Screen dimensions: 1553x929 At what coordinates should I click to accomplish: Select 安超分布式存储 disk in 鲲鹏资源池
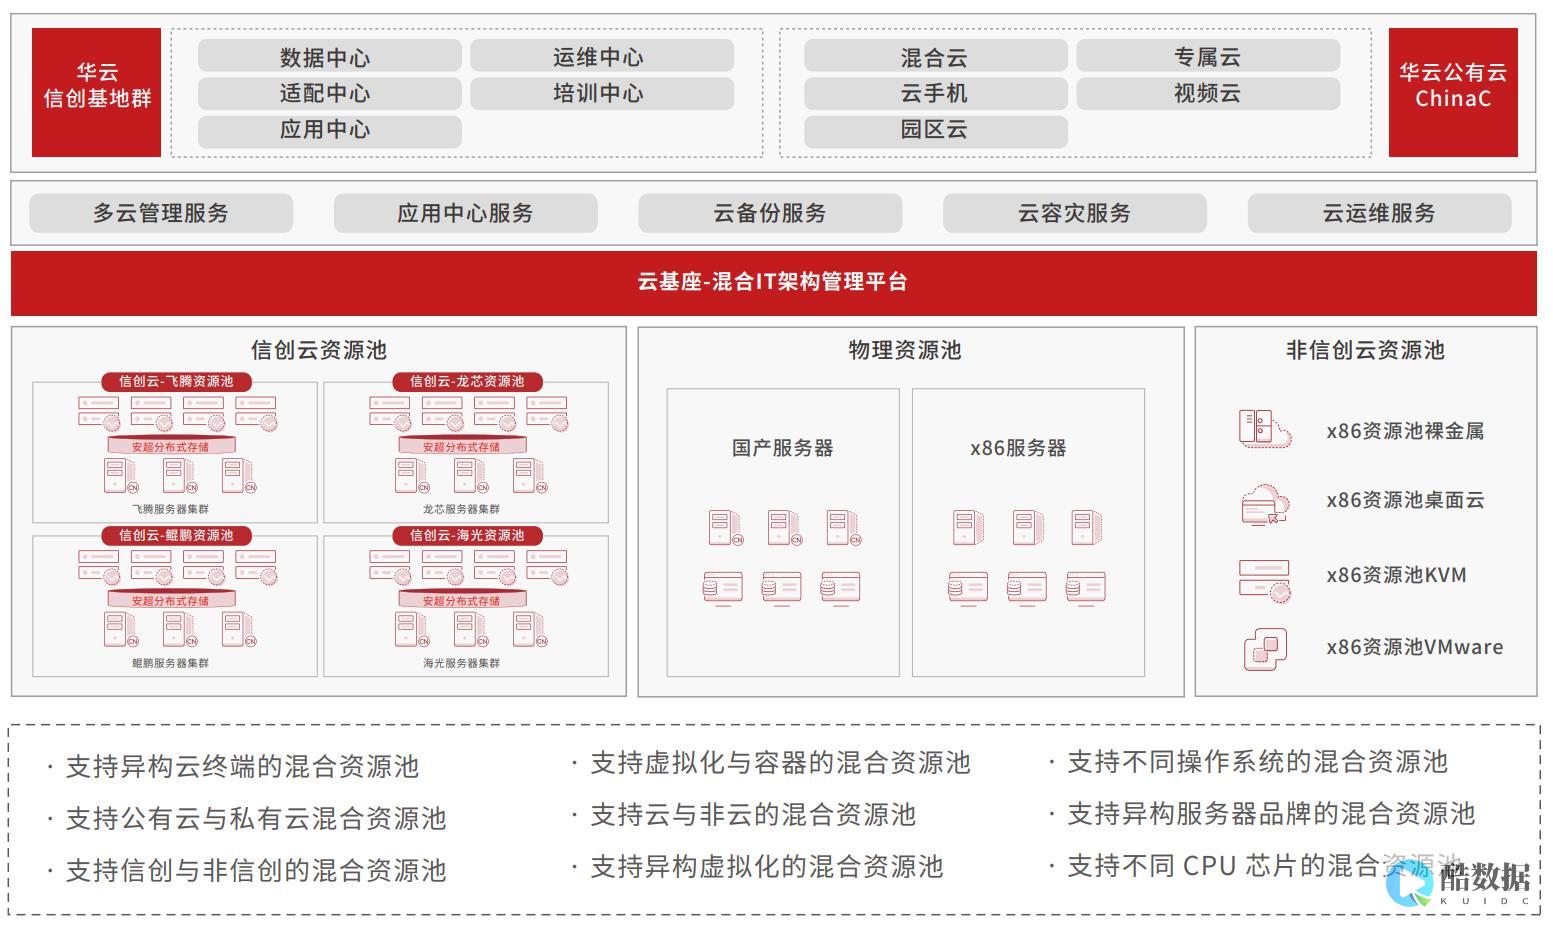tap(171, 600)
